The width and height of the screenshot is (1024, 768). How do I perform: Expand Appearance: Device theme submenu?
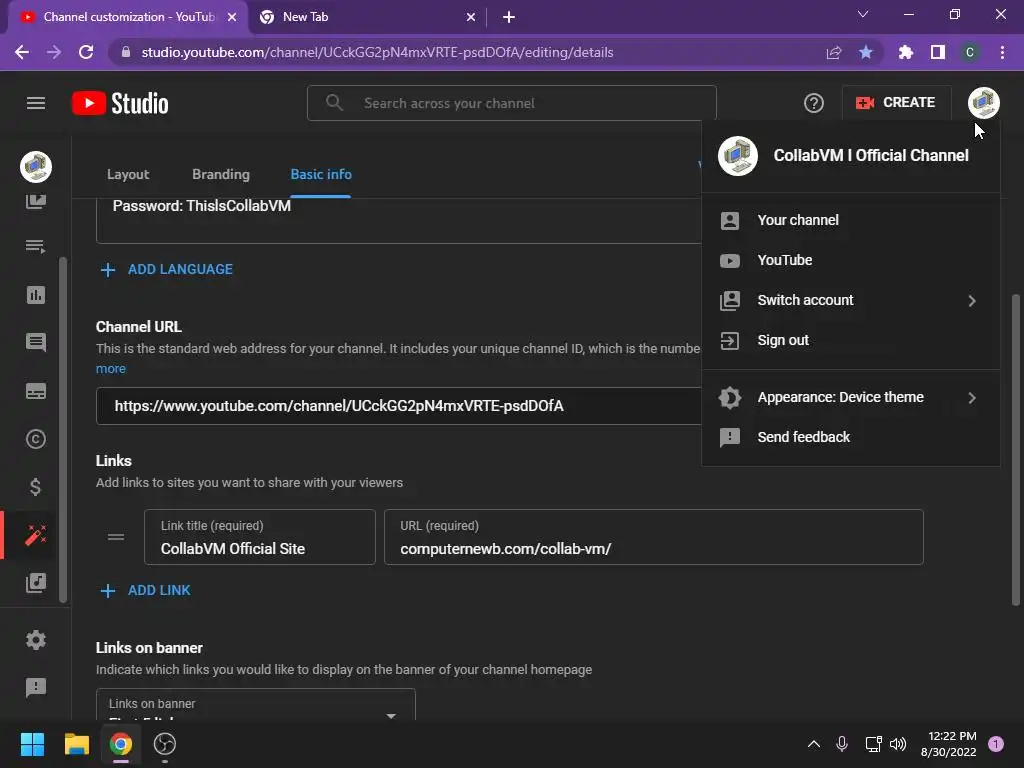pos(850,397)
